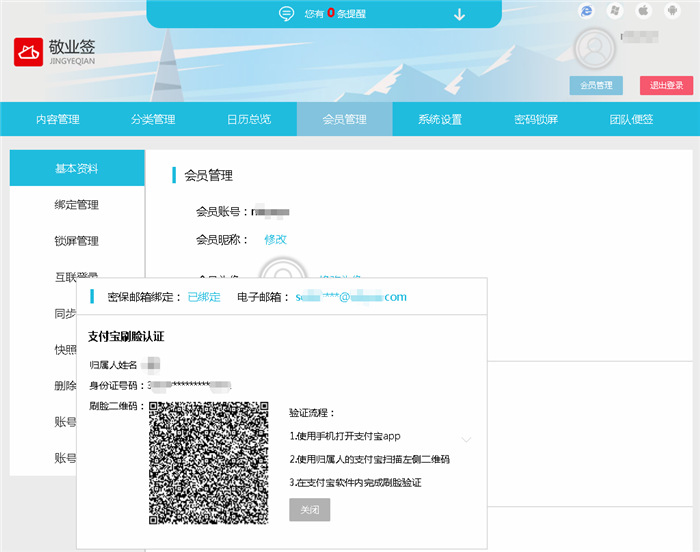Select 基本资料 in the sidebar
This screenshot has width=700, height=552.
coord(77,168)
